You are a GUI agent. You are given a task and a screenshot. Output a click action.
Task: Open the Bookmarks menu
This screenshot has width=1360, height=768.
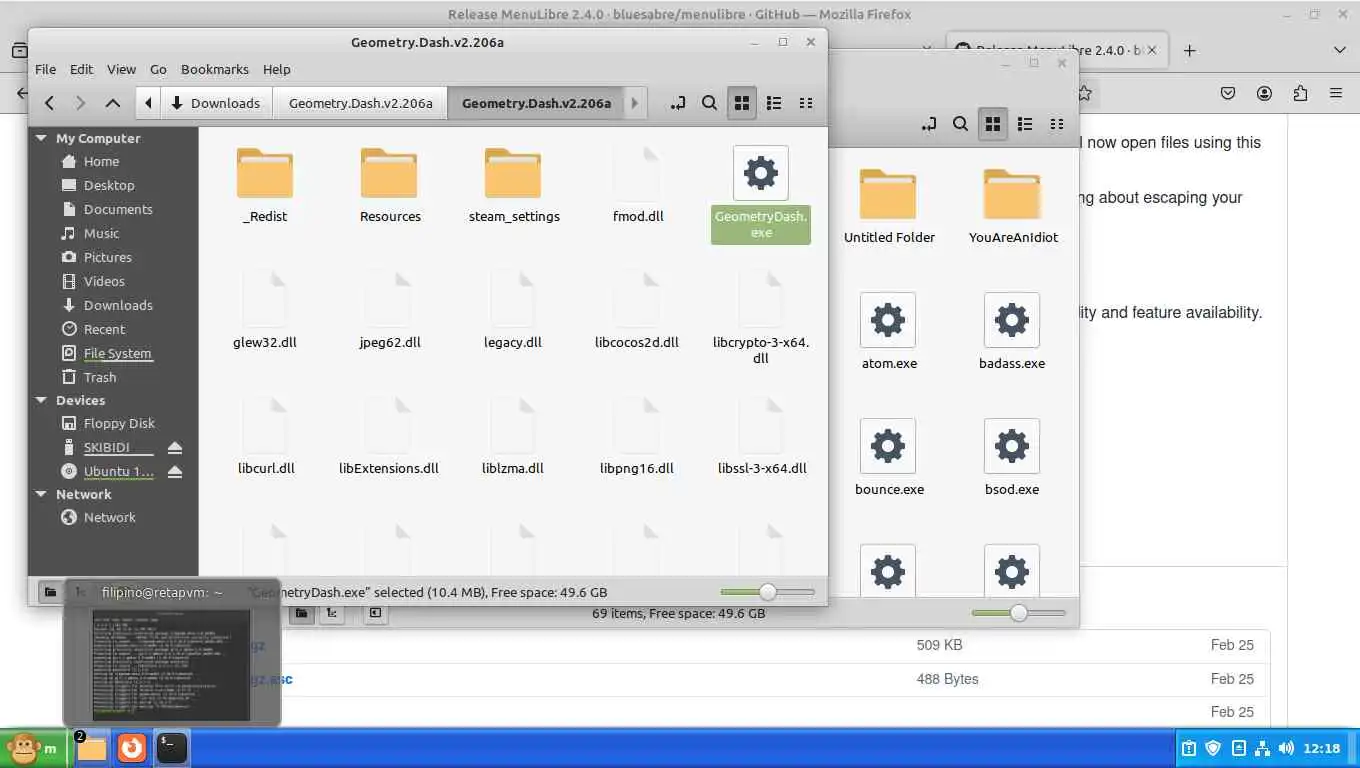pyautogui.click(x=214, y=69)
